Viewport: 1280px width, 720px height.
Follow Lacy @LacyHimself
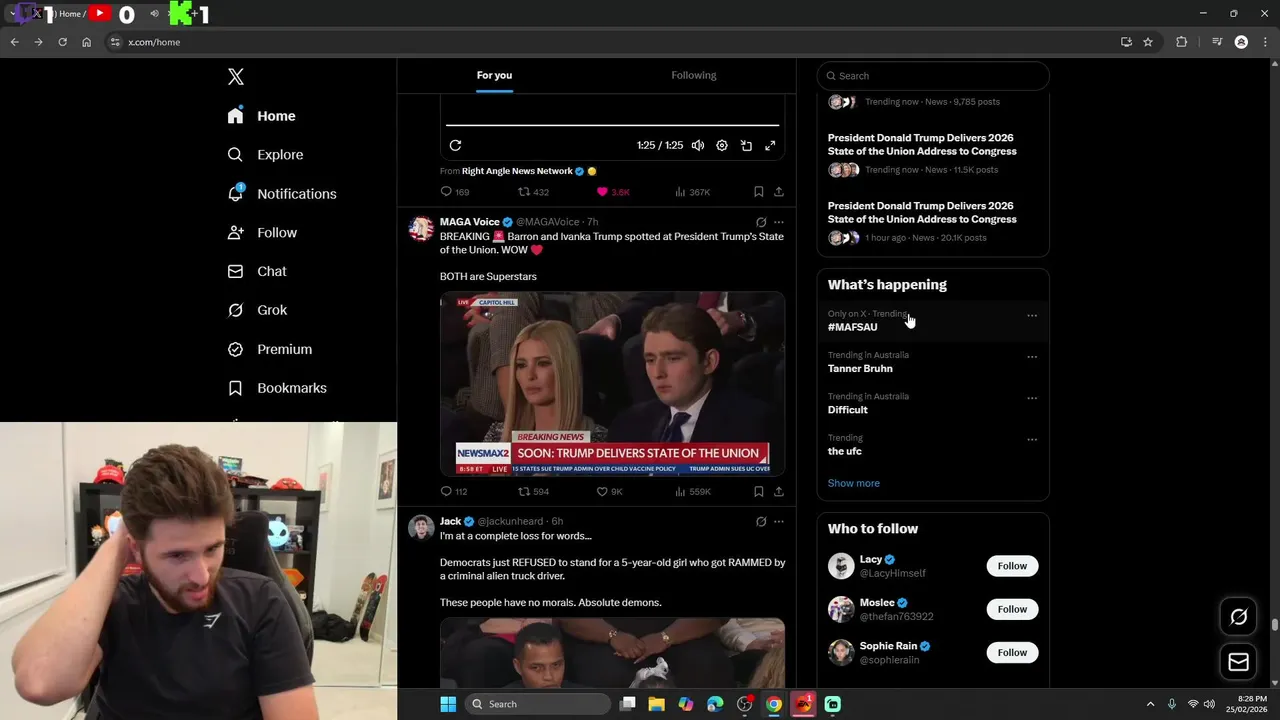(1012, 566)
